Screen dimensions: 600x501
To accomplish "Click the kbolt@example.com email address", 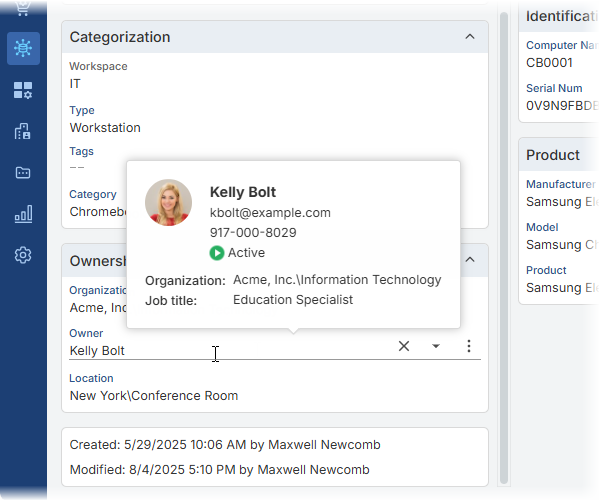I will pyautogui.click(x=270, y=213).
